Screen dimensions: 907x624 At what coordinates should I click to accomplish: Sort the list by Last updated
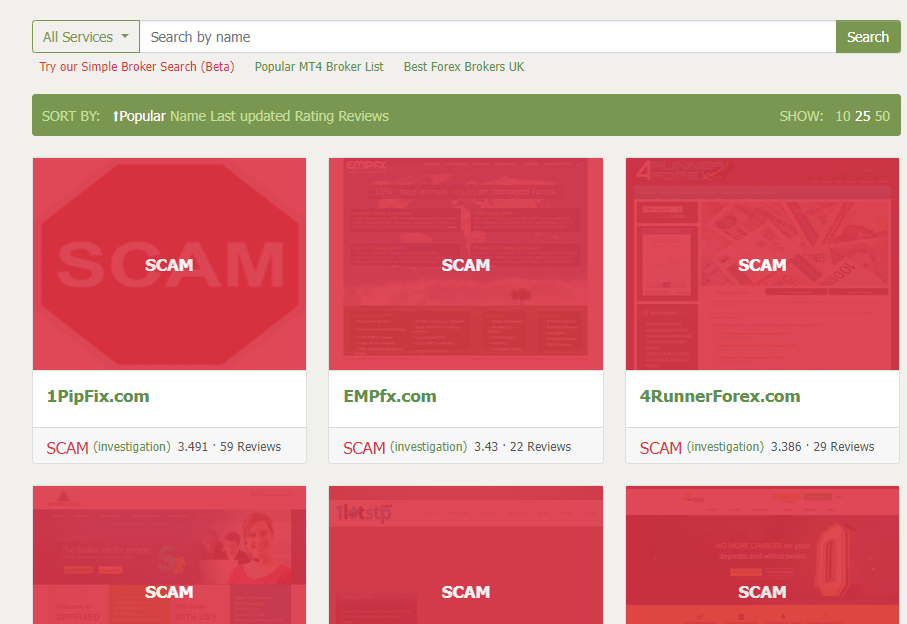[x=250, y=116]
